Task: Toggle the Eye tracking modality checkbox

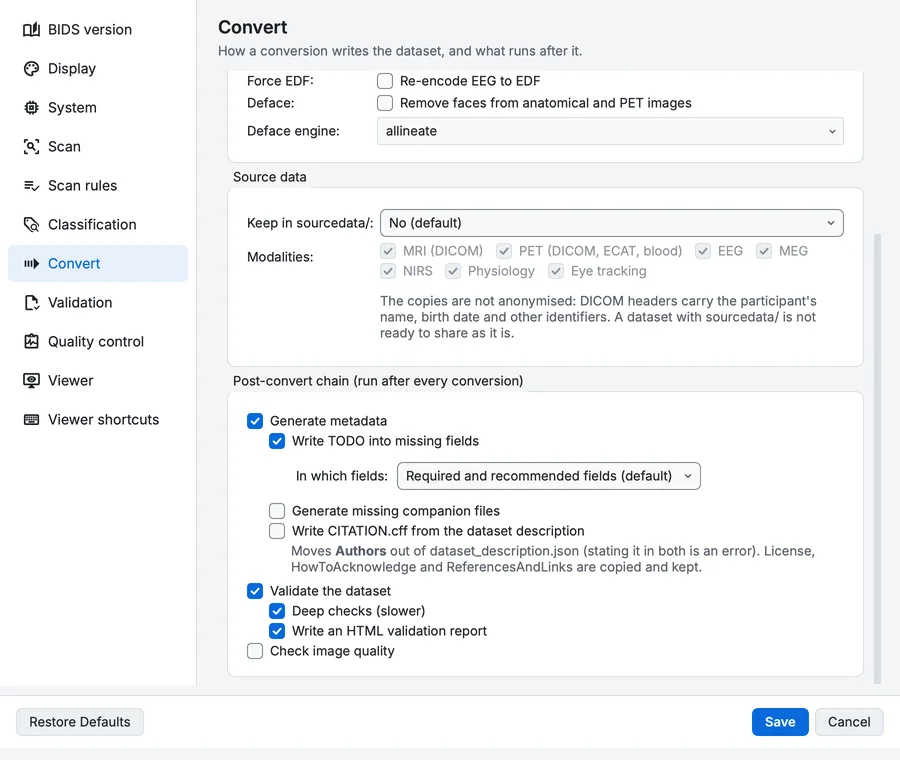Action: pyautogui.click(x=556, y=271)
